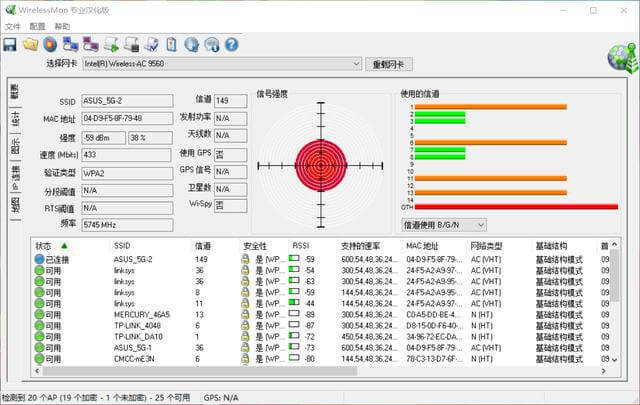This screenshot has width=640, height=405.
Task: Open the 文件 menu
Action: coord(13,26)
